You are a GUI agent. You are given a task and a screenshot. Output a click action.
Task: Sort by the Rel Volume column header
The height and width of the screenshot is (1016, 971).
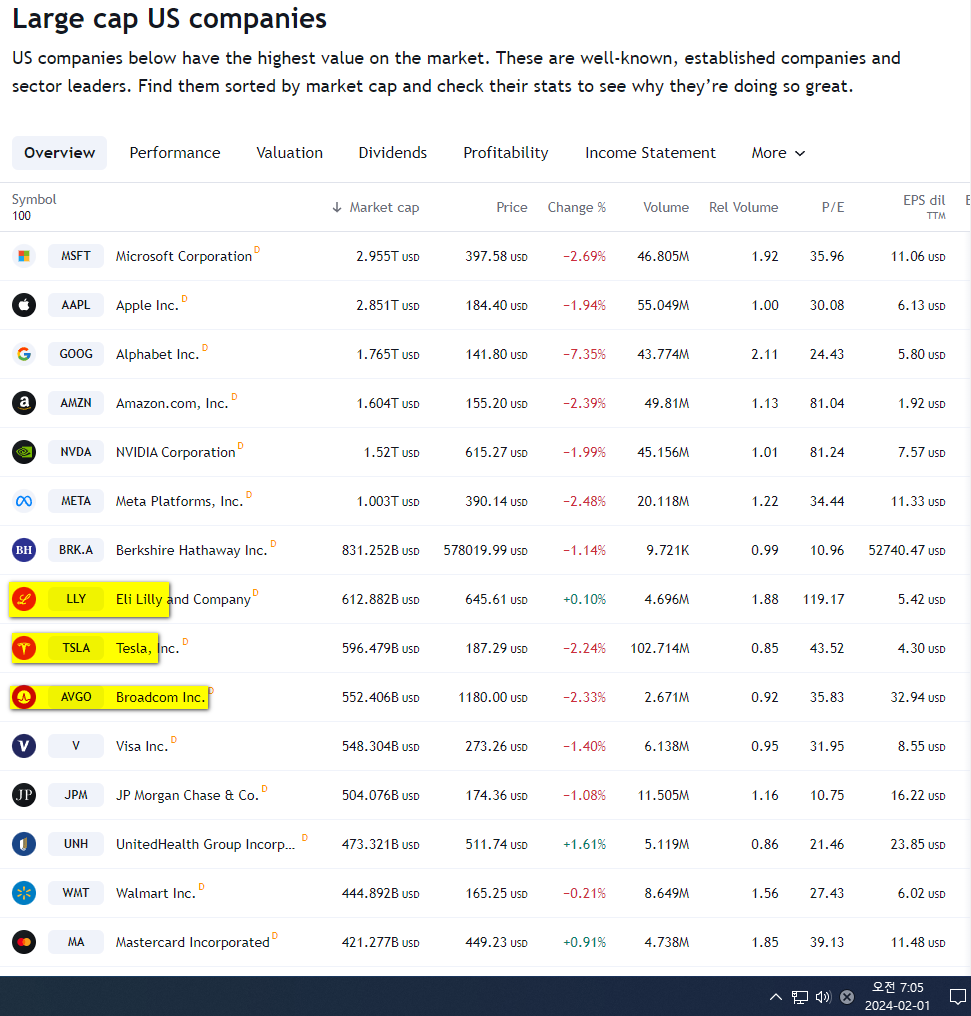[744, 207]
